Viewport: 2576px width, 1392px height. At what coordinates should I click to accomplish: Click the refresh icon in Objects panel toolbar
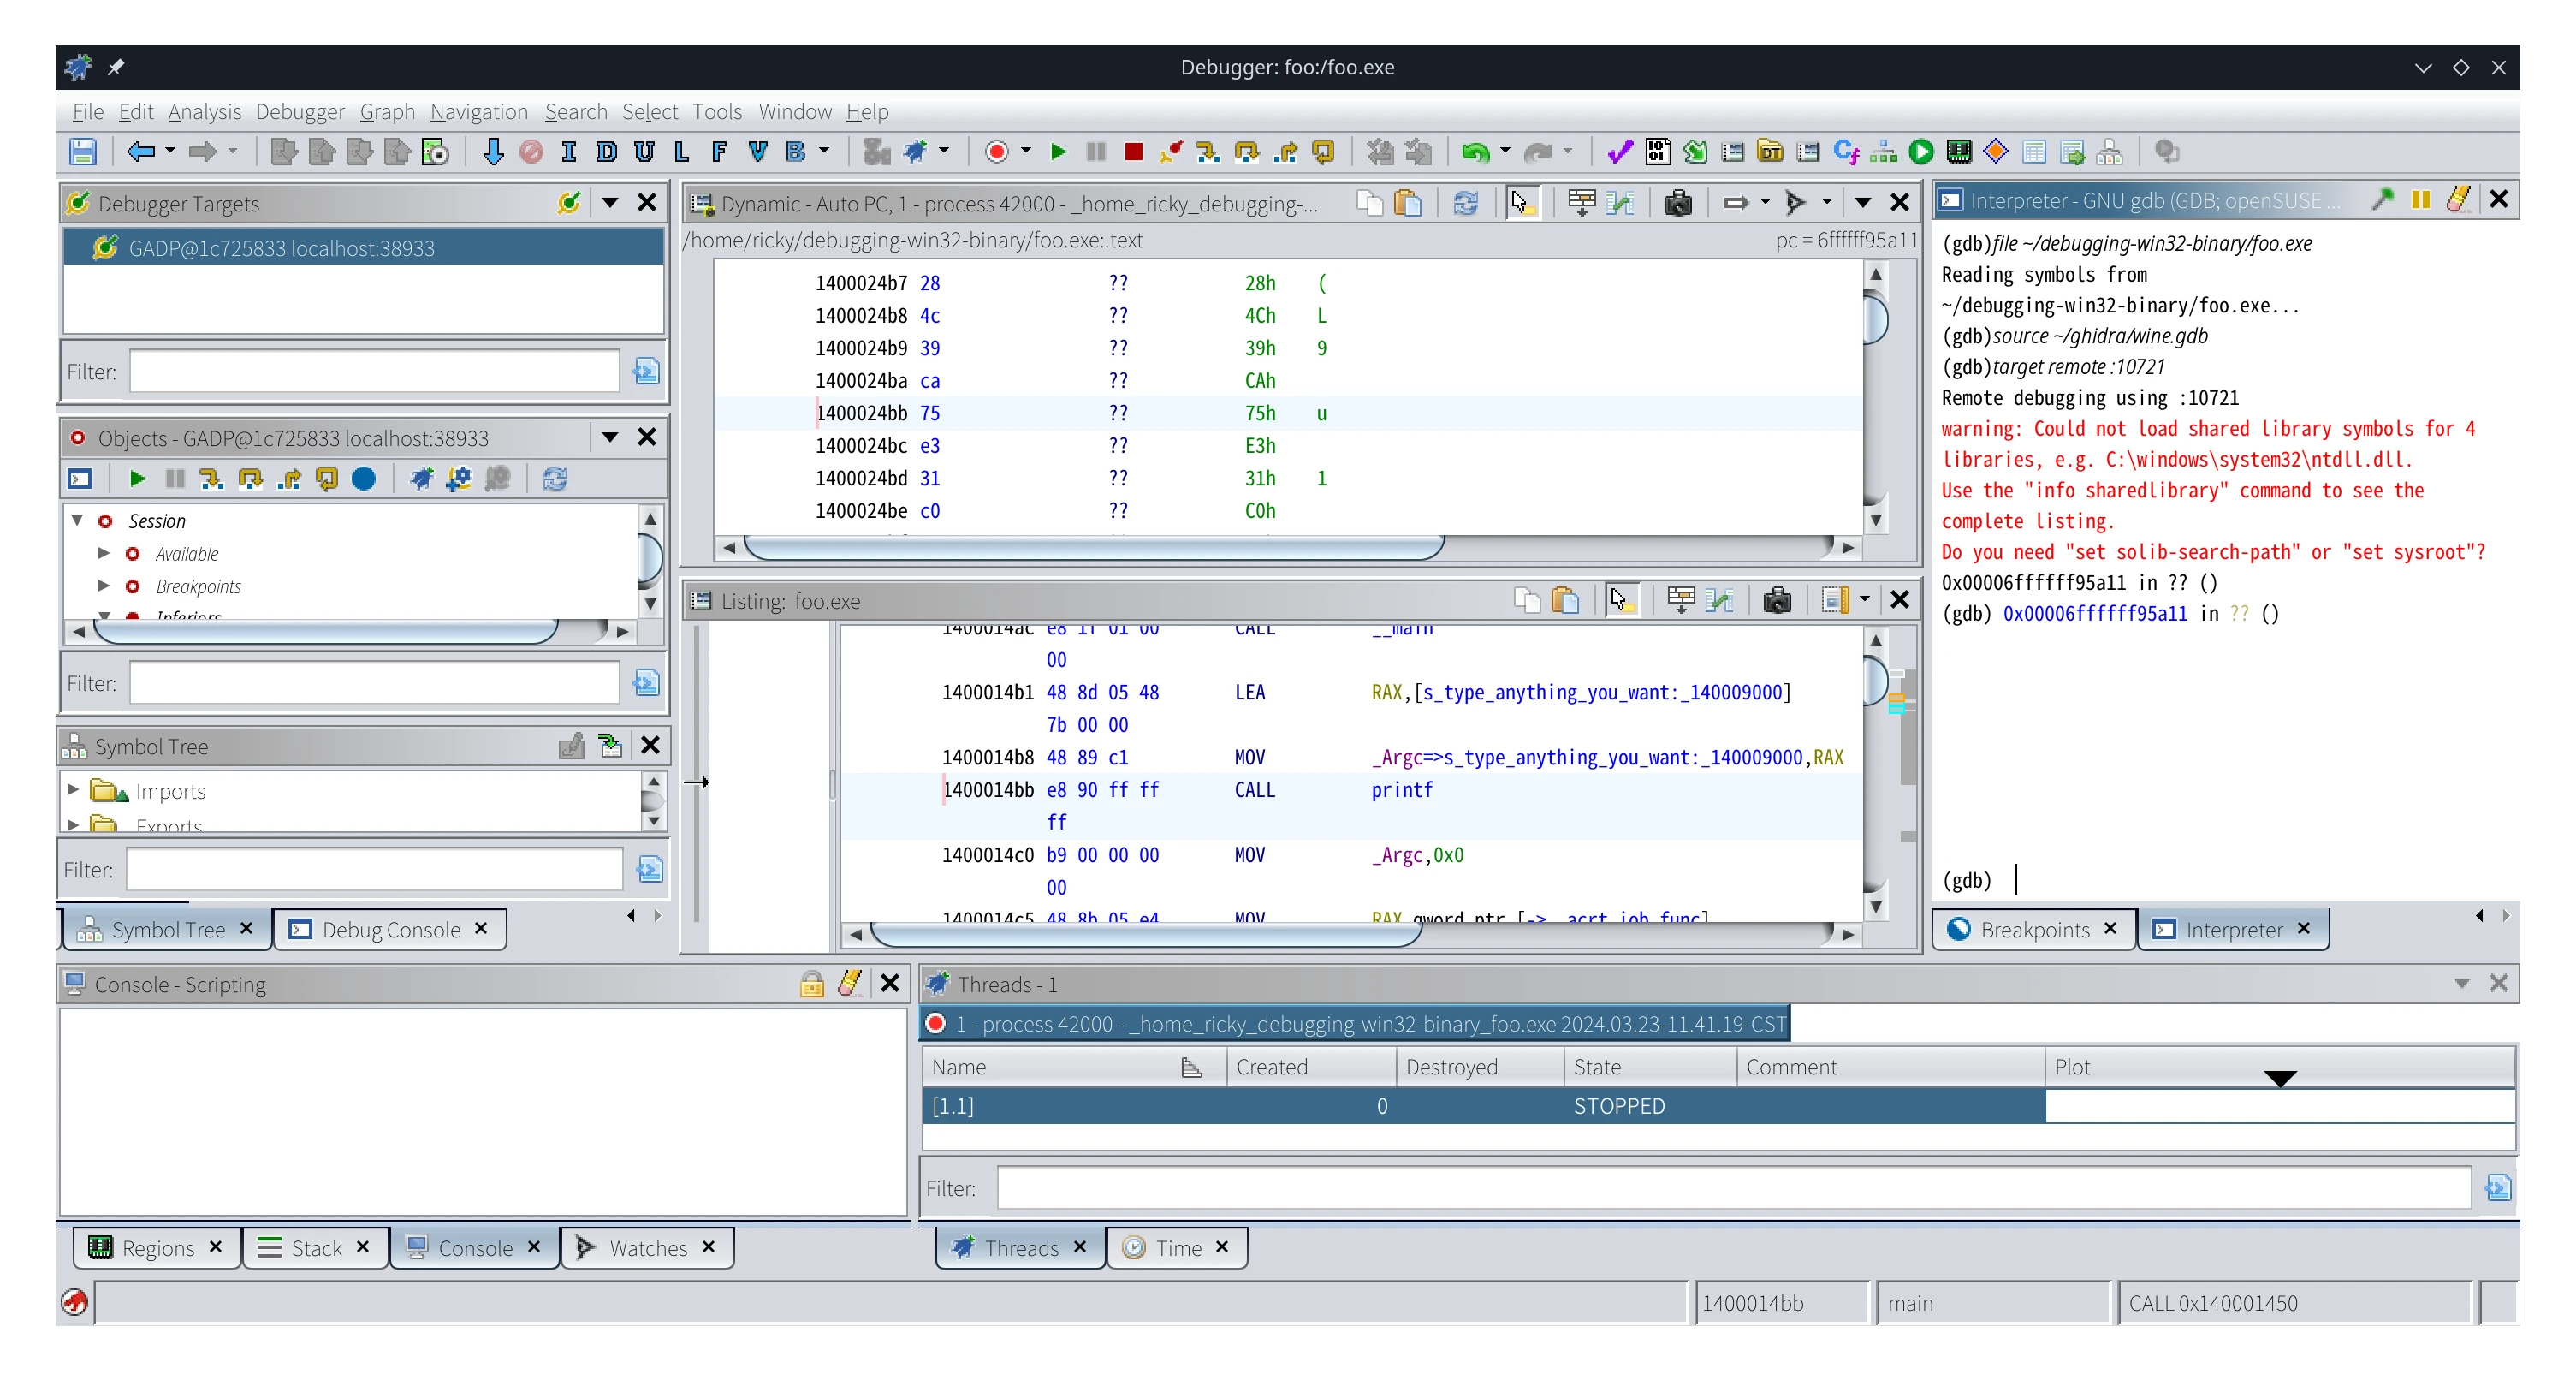coord(555,479)
